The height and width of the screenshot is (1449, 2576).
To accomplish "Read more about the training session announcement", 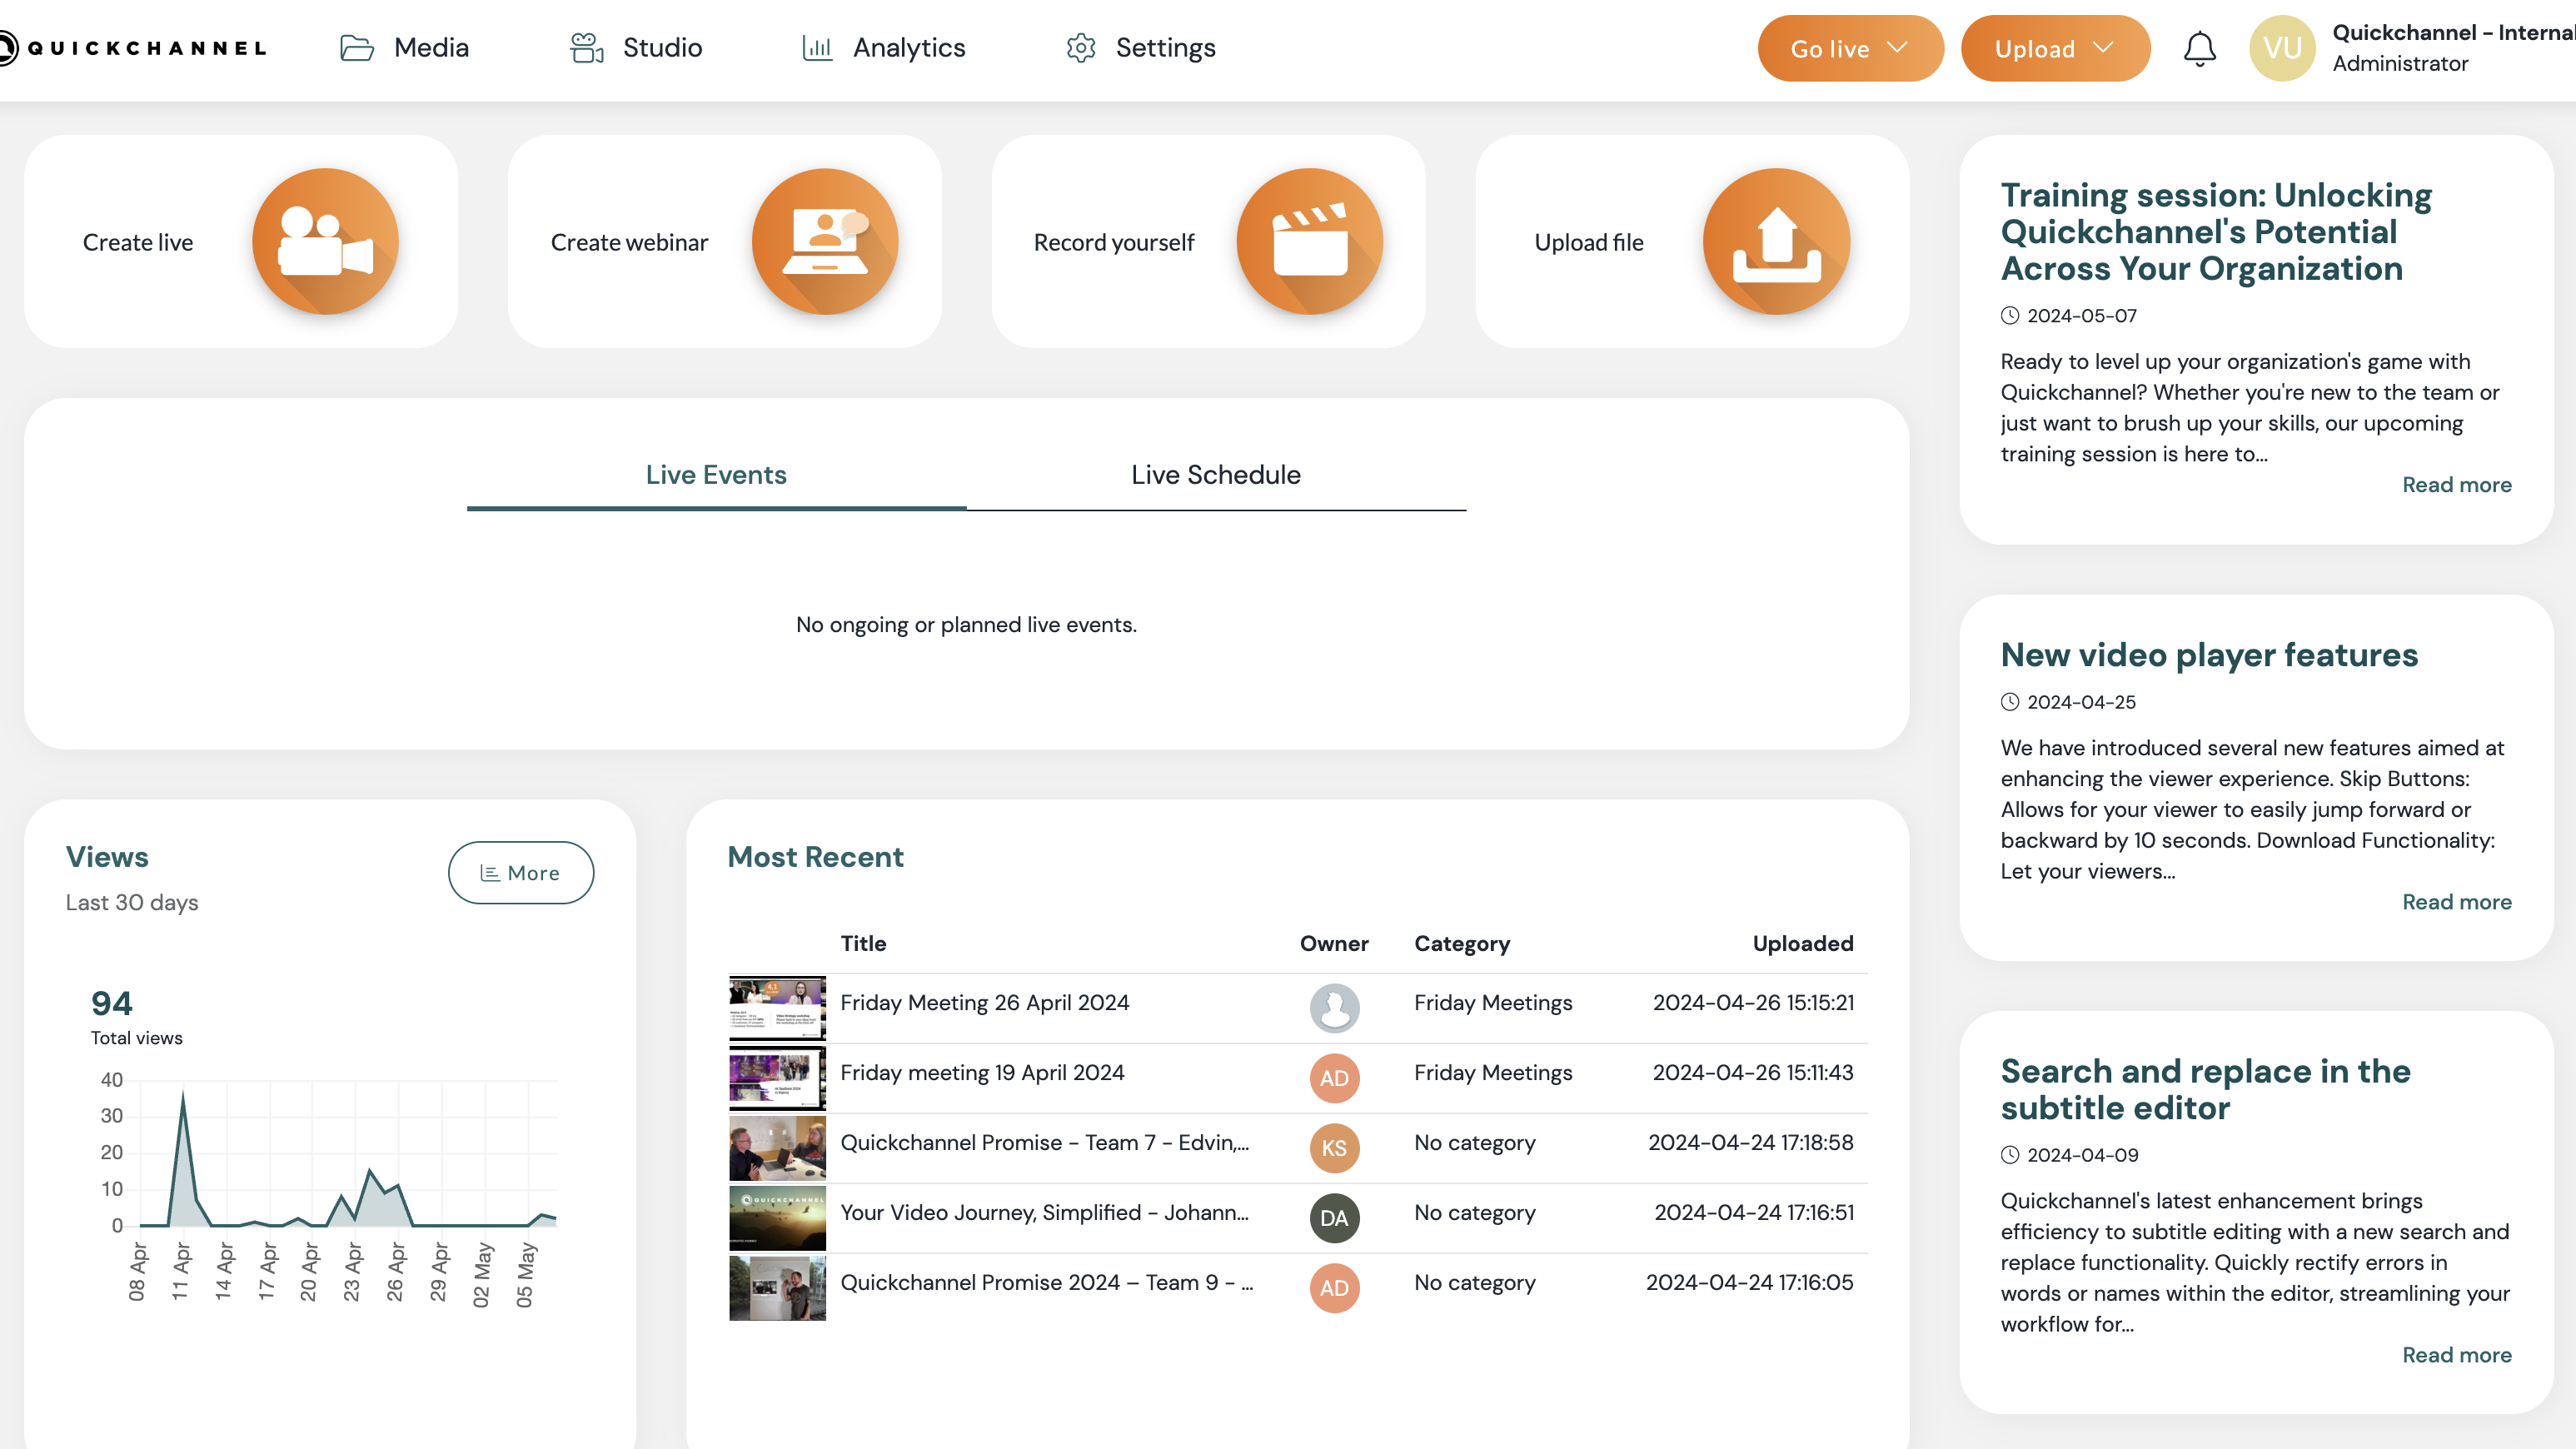I will 2457,484.
